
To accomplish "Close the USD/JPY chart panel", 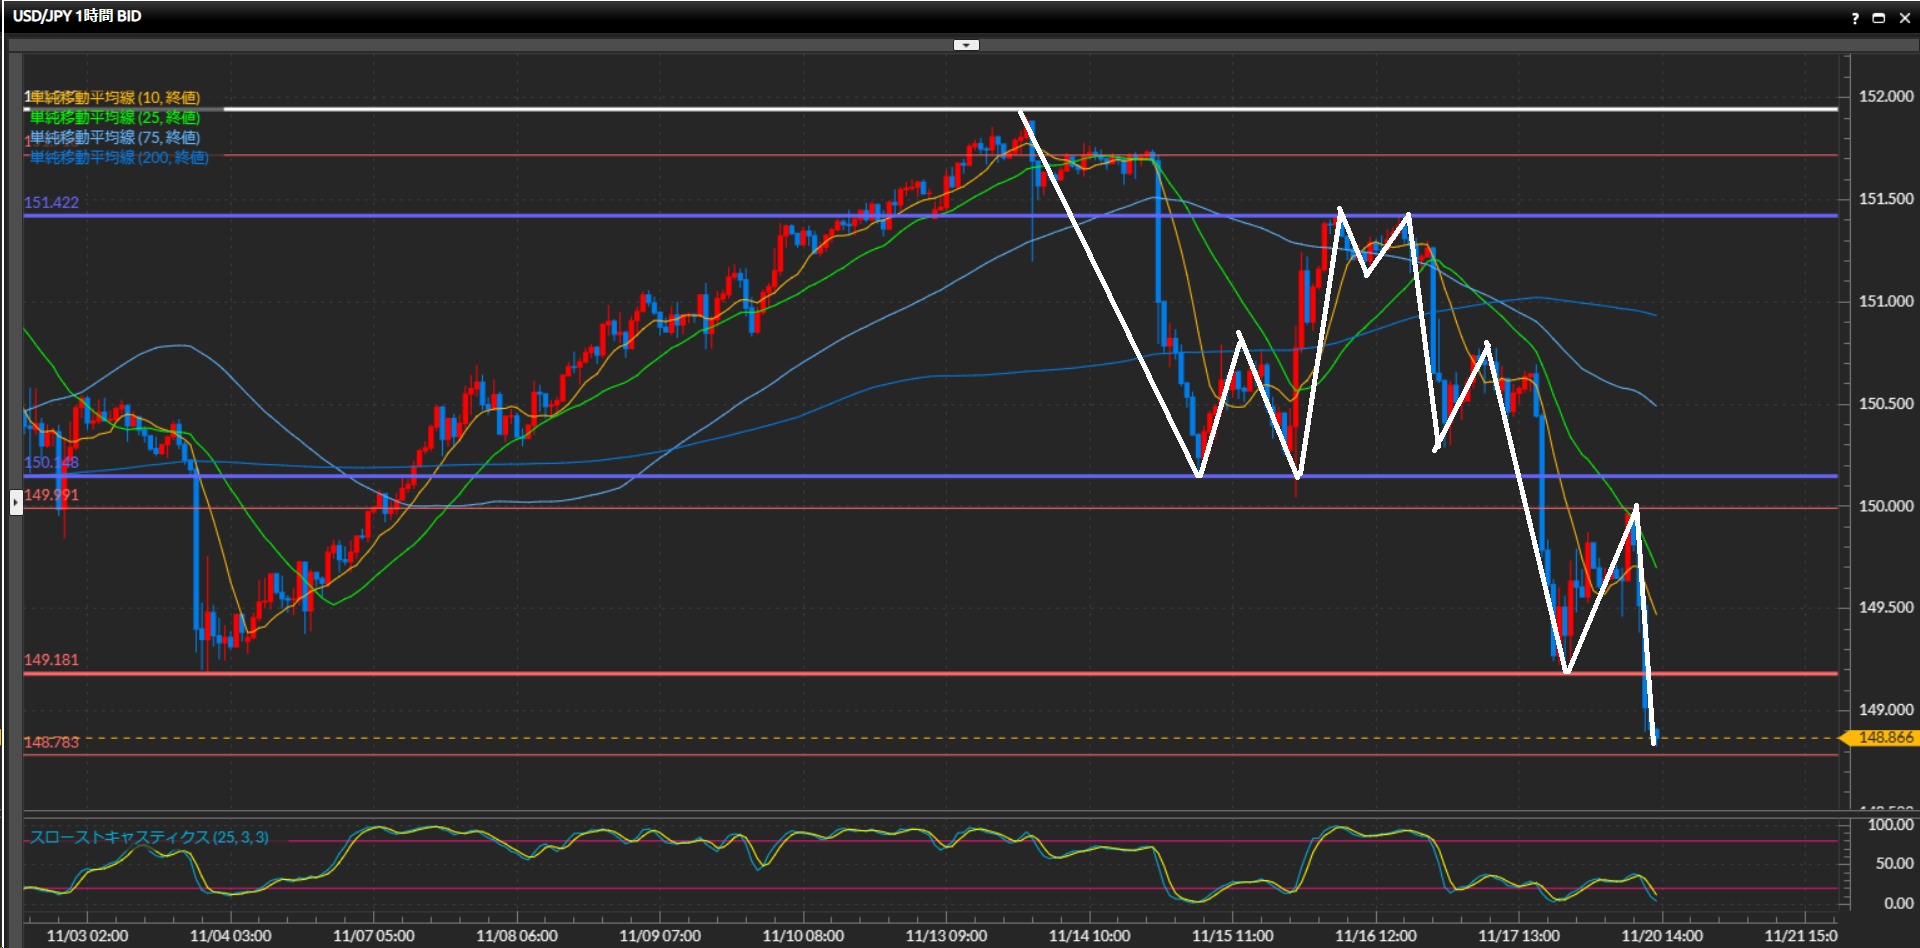I will 1904,18.
